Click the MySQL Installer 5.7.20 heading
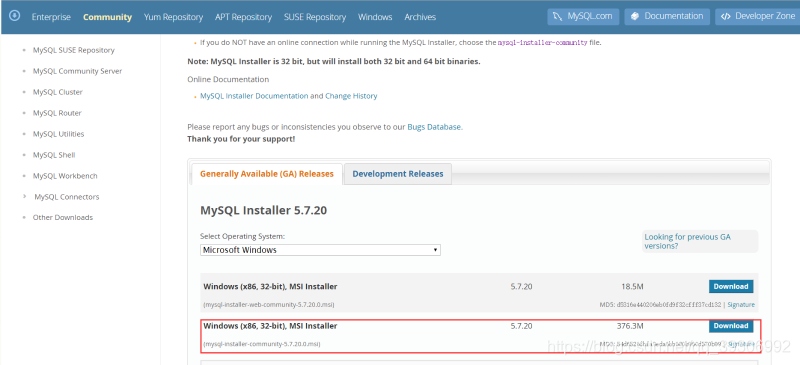The image size is (800, 365). click(263, 210)
